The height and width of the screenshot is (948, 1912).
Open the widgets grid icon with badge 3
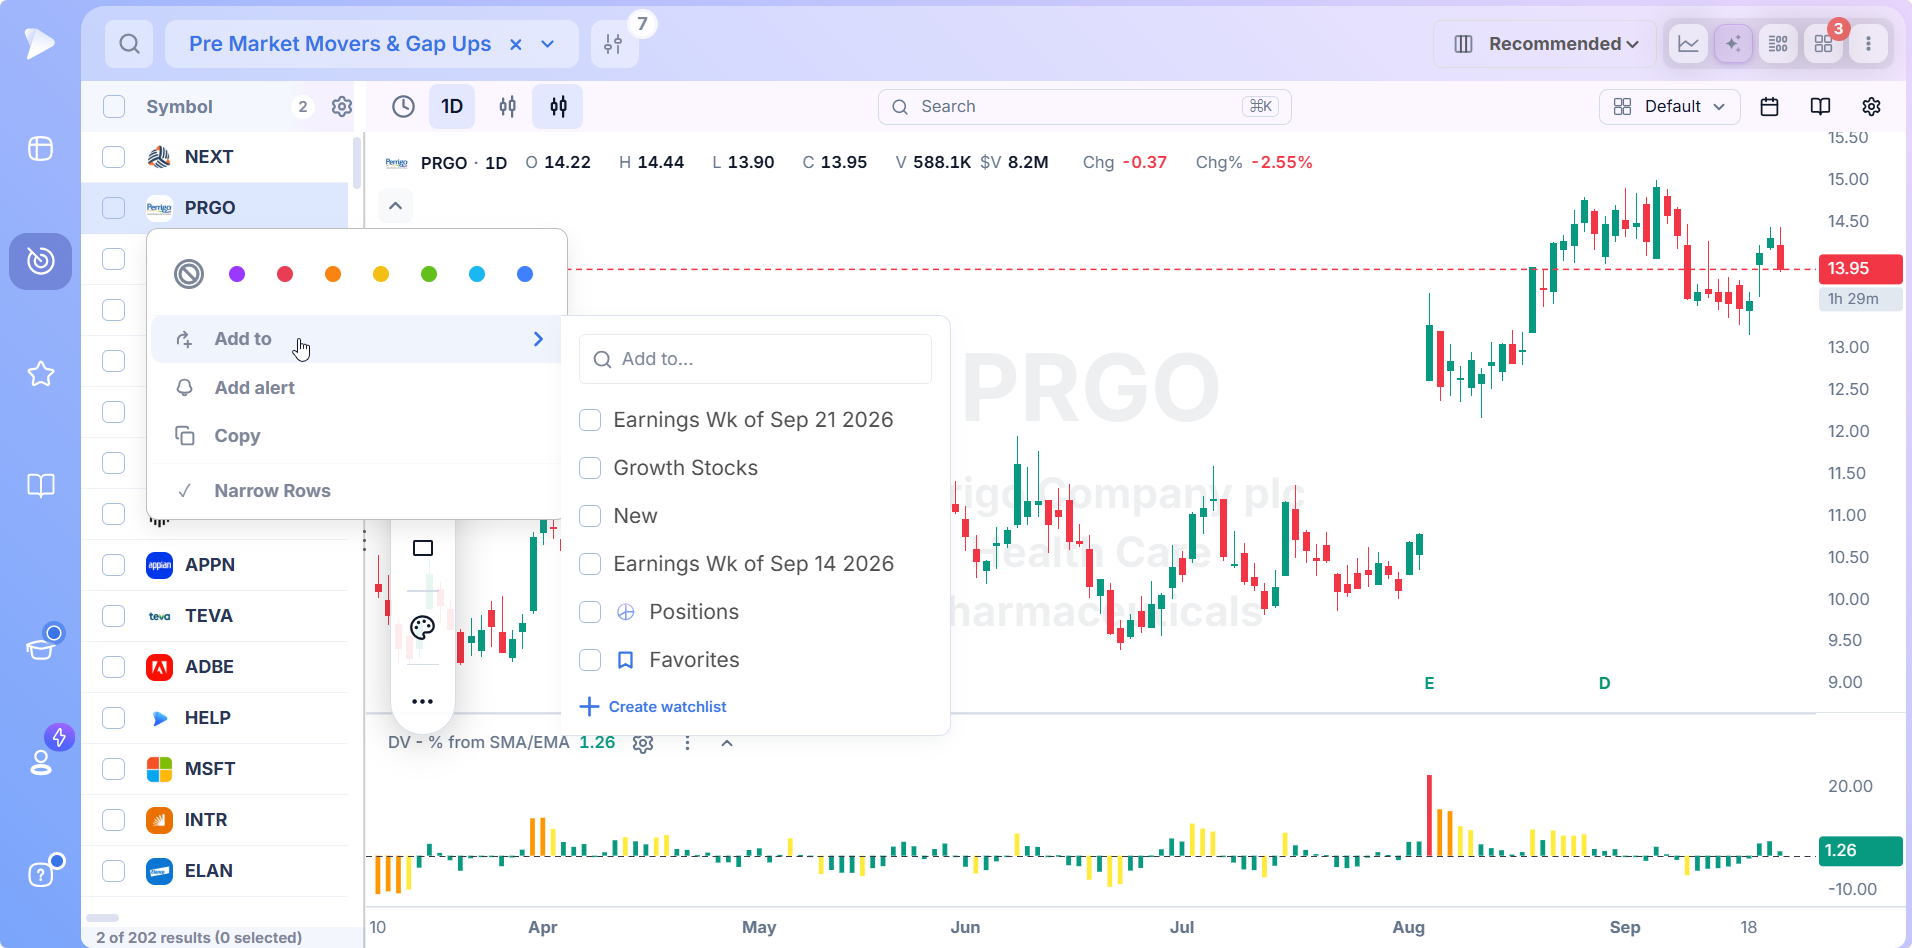click(1823, 44)
